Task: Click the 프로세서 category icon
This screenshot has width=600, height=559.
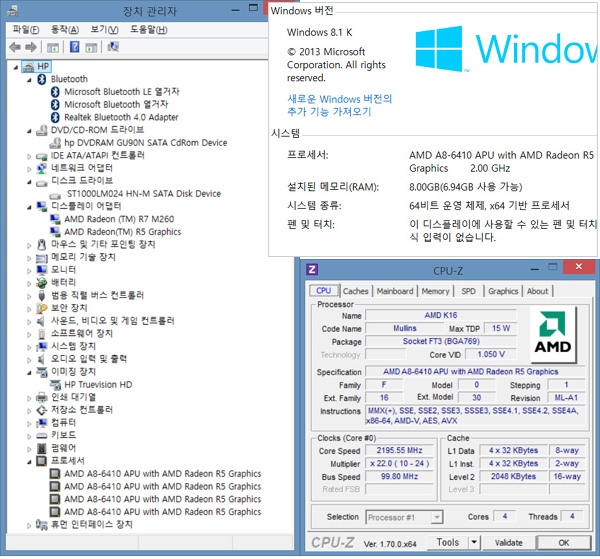Action: point(42,461)
